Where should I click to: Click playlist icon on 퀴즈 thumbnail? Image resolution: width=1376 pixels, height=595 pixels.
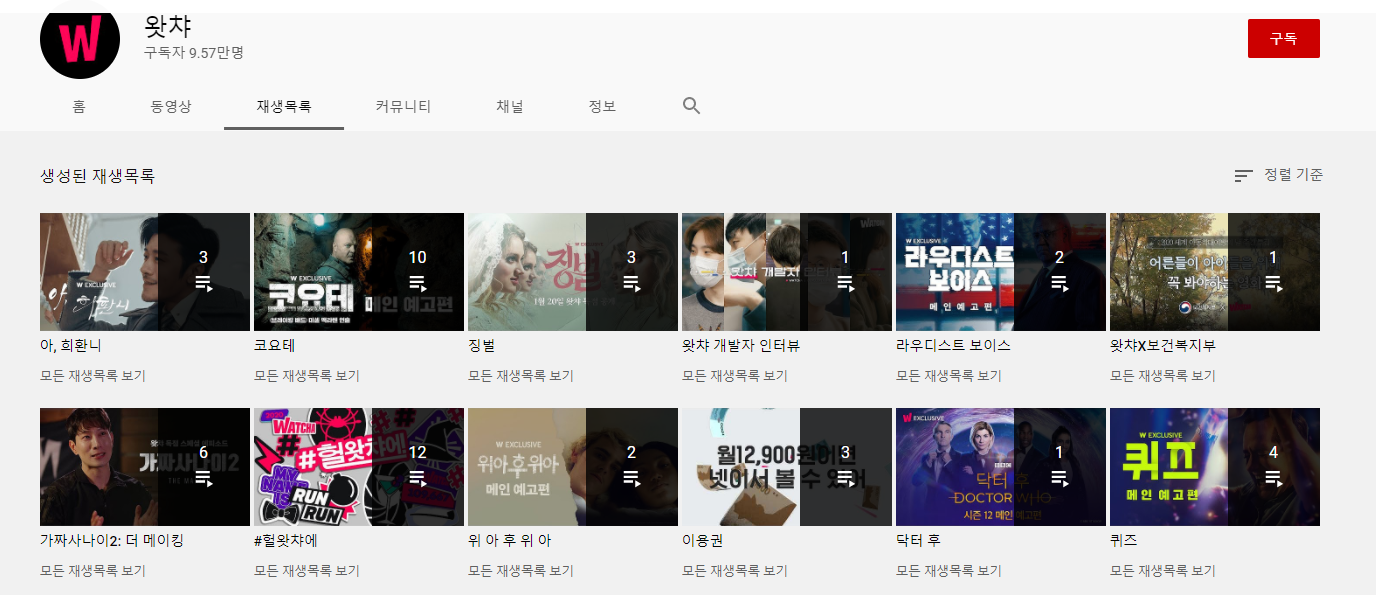pyautogui.click(x=1273, y=478)
